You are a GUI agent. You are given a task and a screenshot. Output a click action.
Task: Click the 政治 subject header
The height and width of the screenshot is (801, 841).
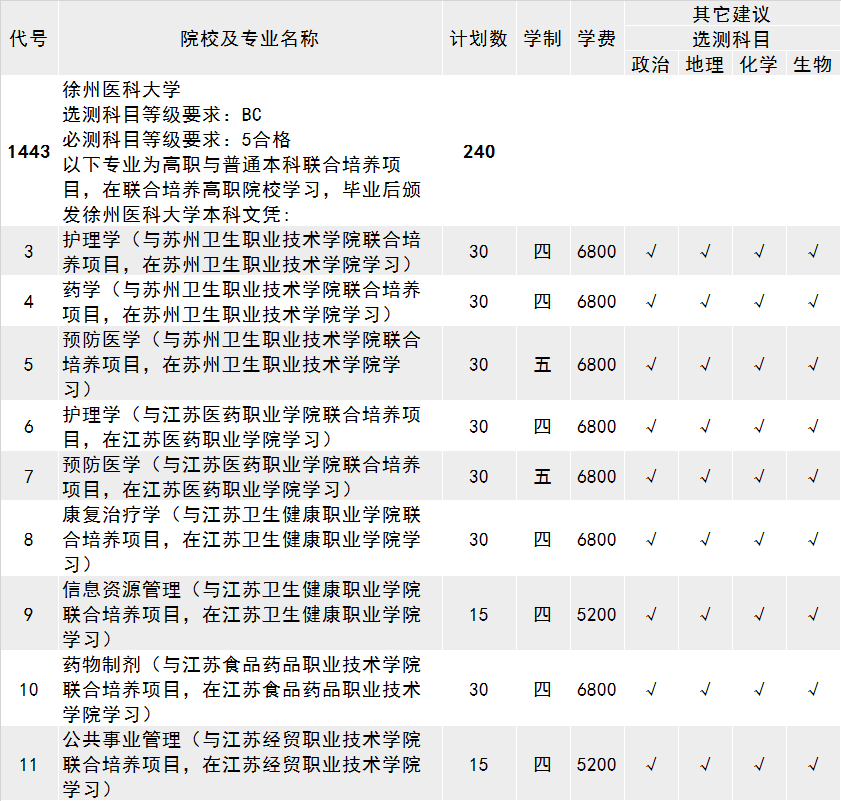(x=651, y=64)
